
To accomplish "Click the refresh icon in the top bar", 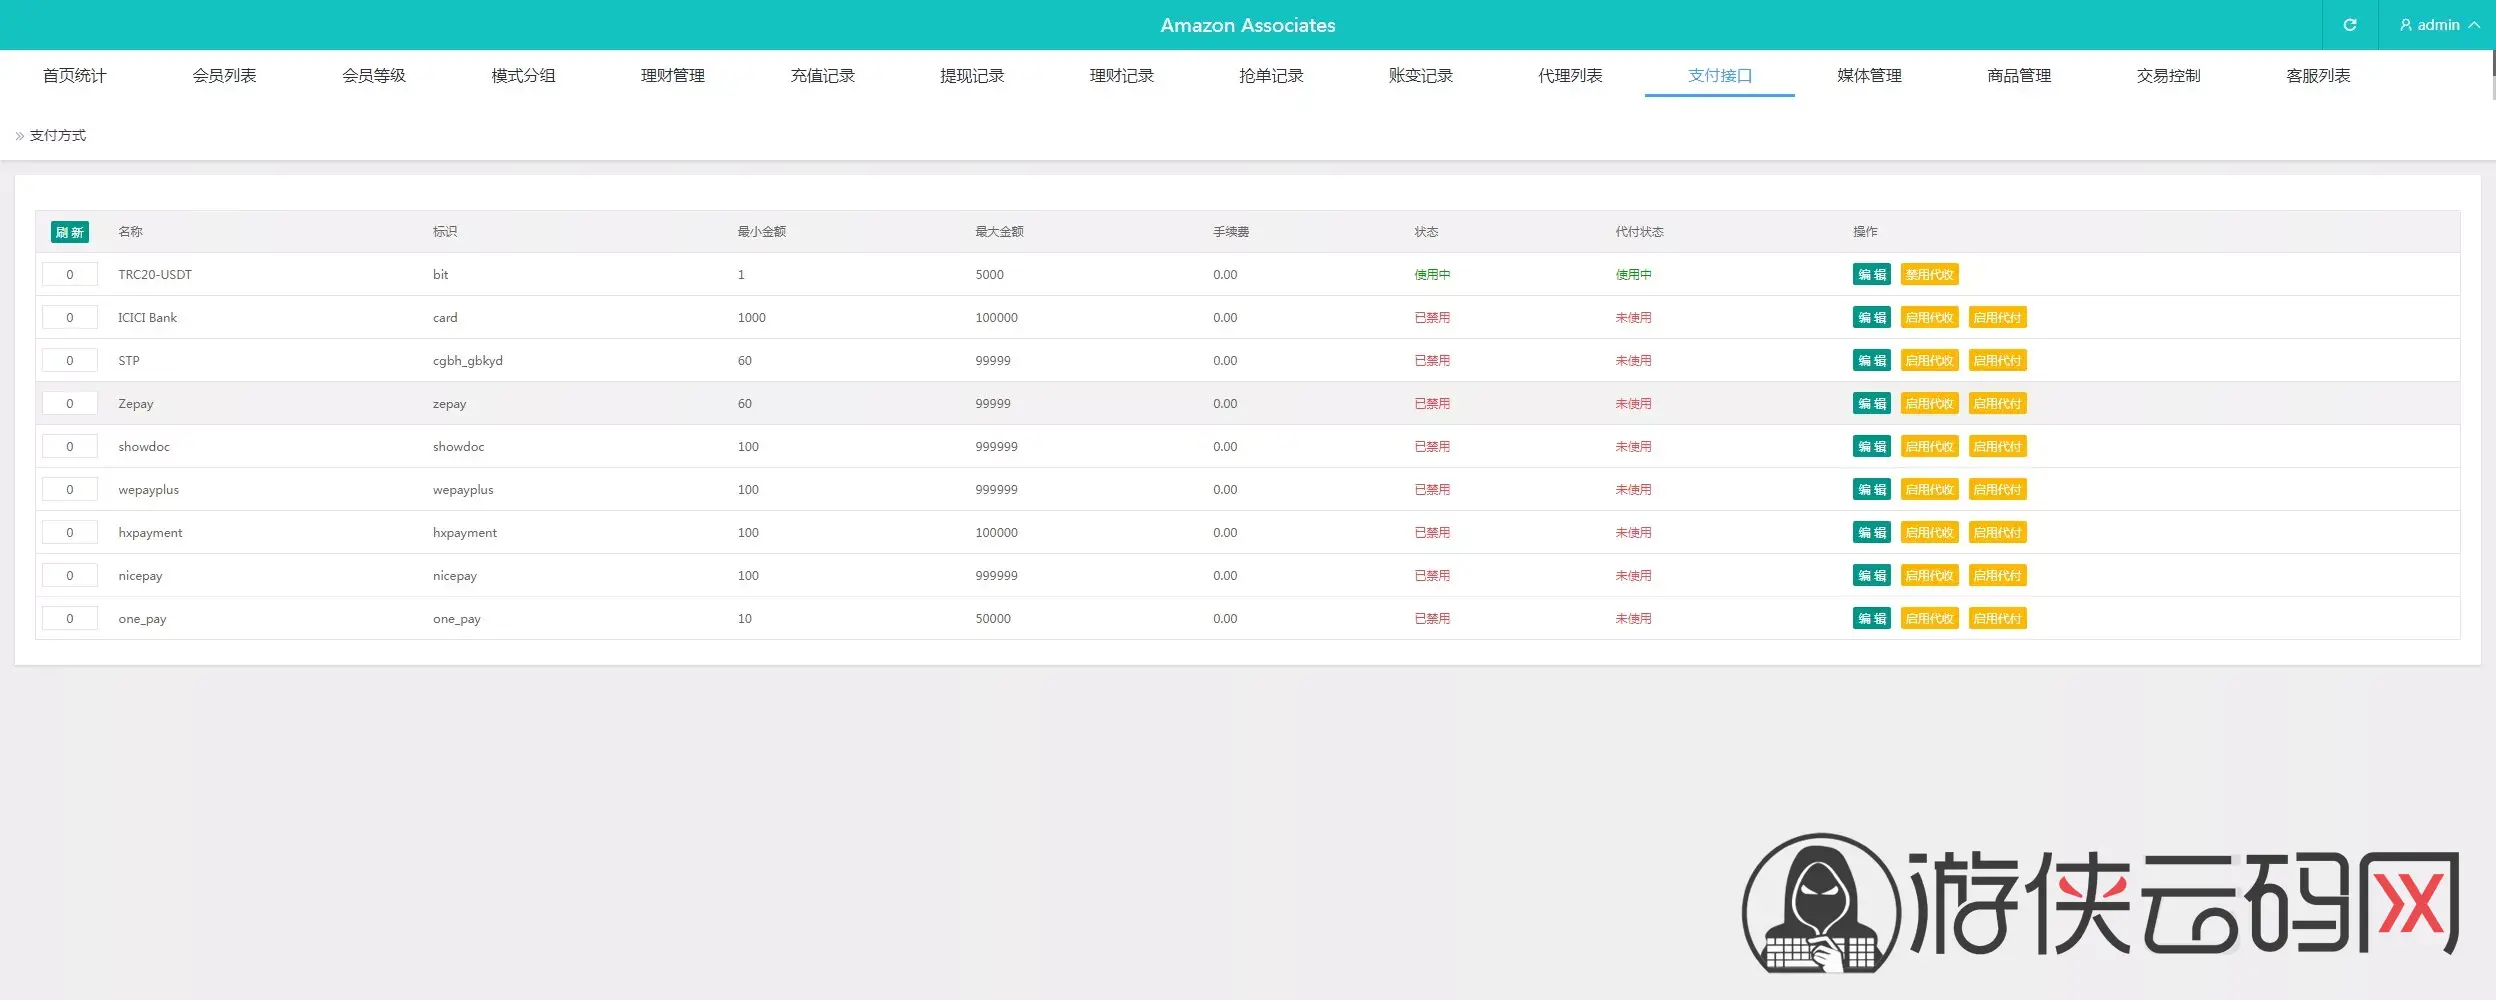I will pyautogui.click(x=2350, y=25).
